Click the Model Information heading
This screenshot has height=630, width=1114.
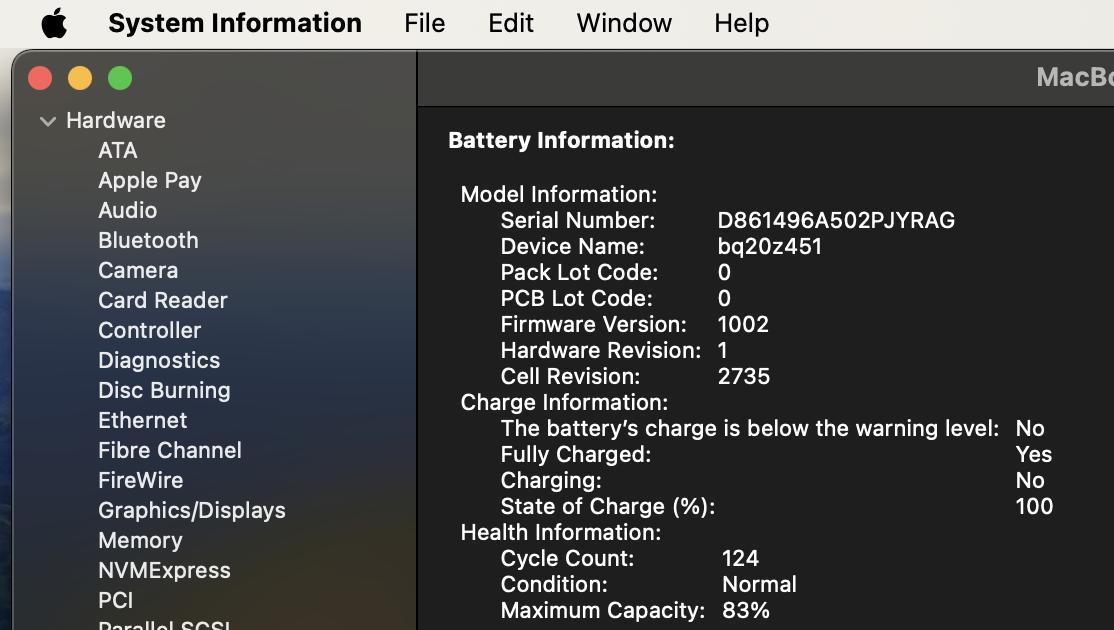tap(559, 194)
